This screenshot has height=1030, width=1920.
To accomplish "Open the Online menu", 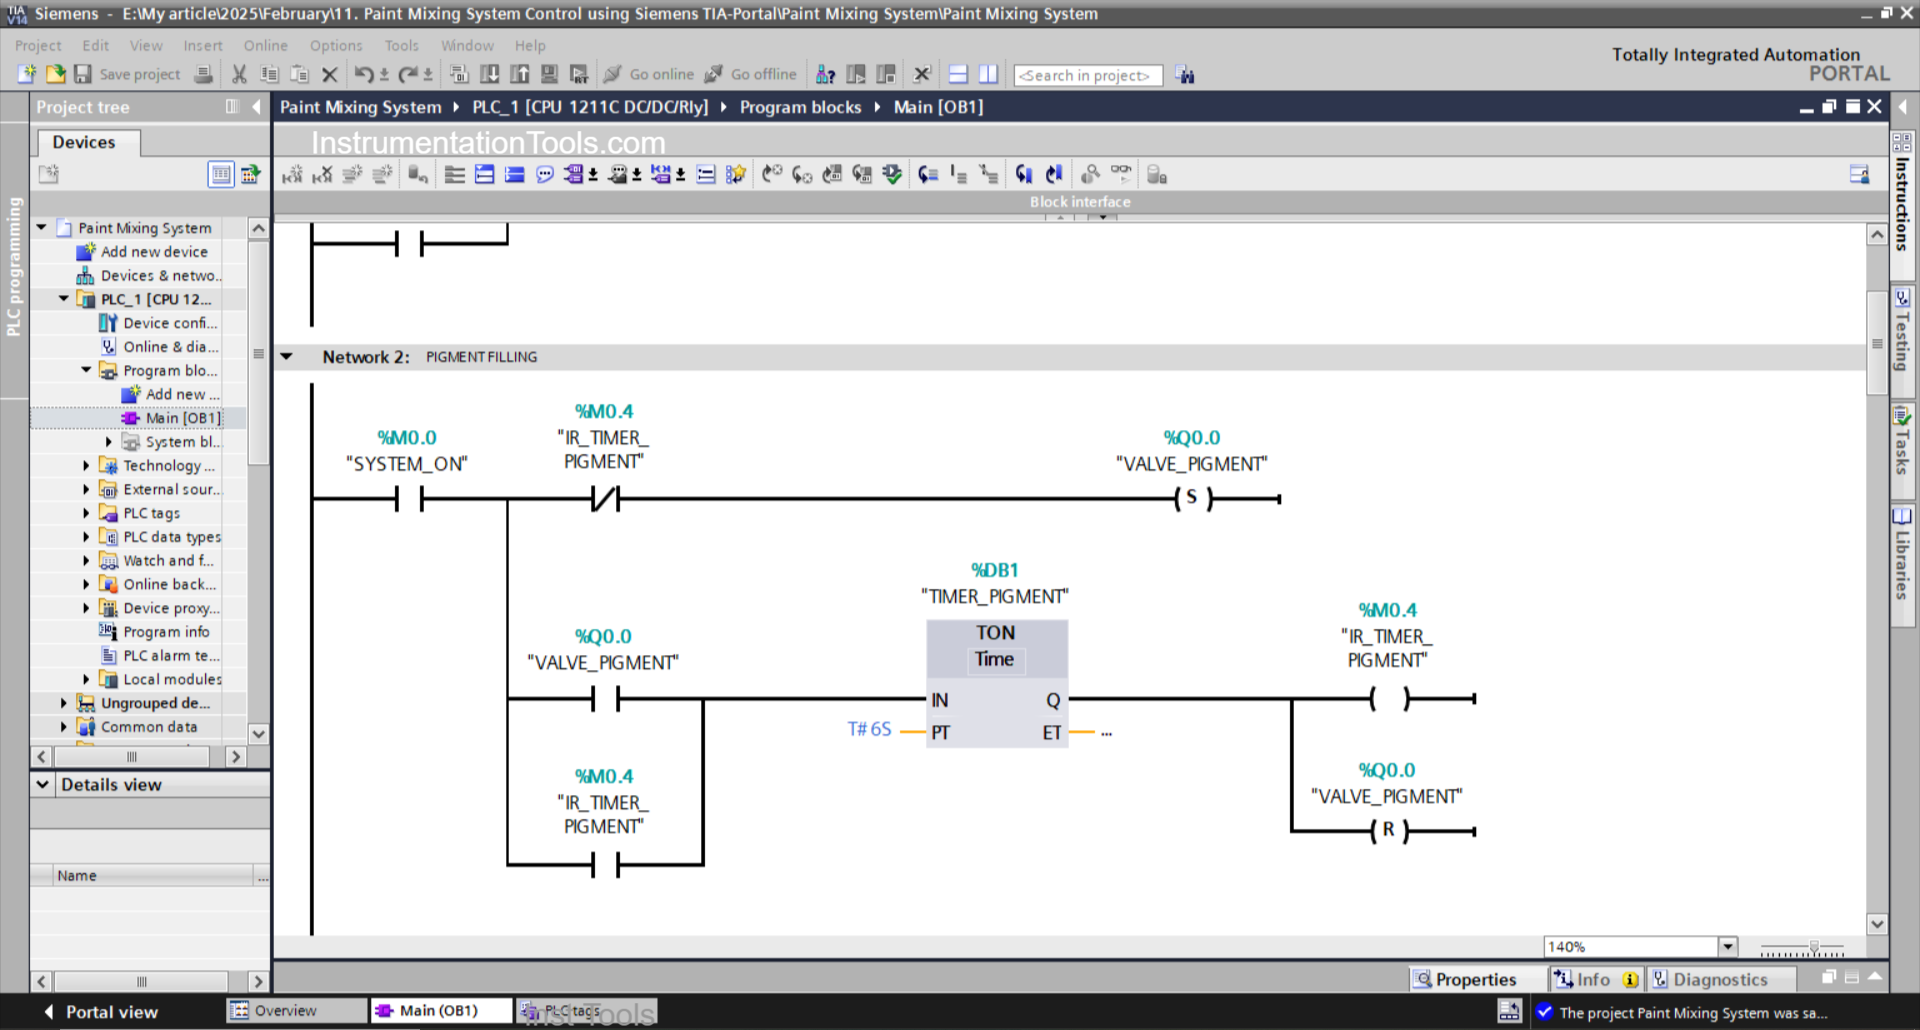I will click(264, 46).
